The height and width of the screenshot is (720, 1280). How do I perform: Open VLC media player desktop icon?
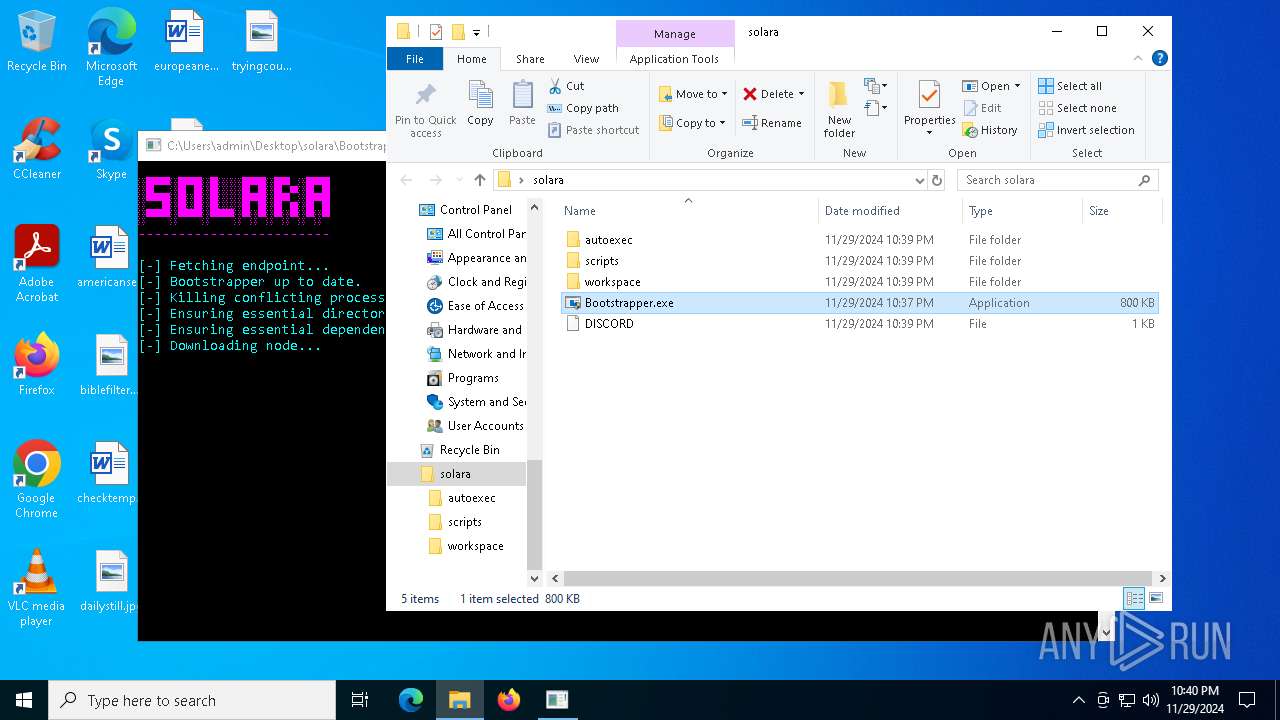(x=37, y=587)
